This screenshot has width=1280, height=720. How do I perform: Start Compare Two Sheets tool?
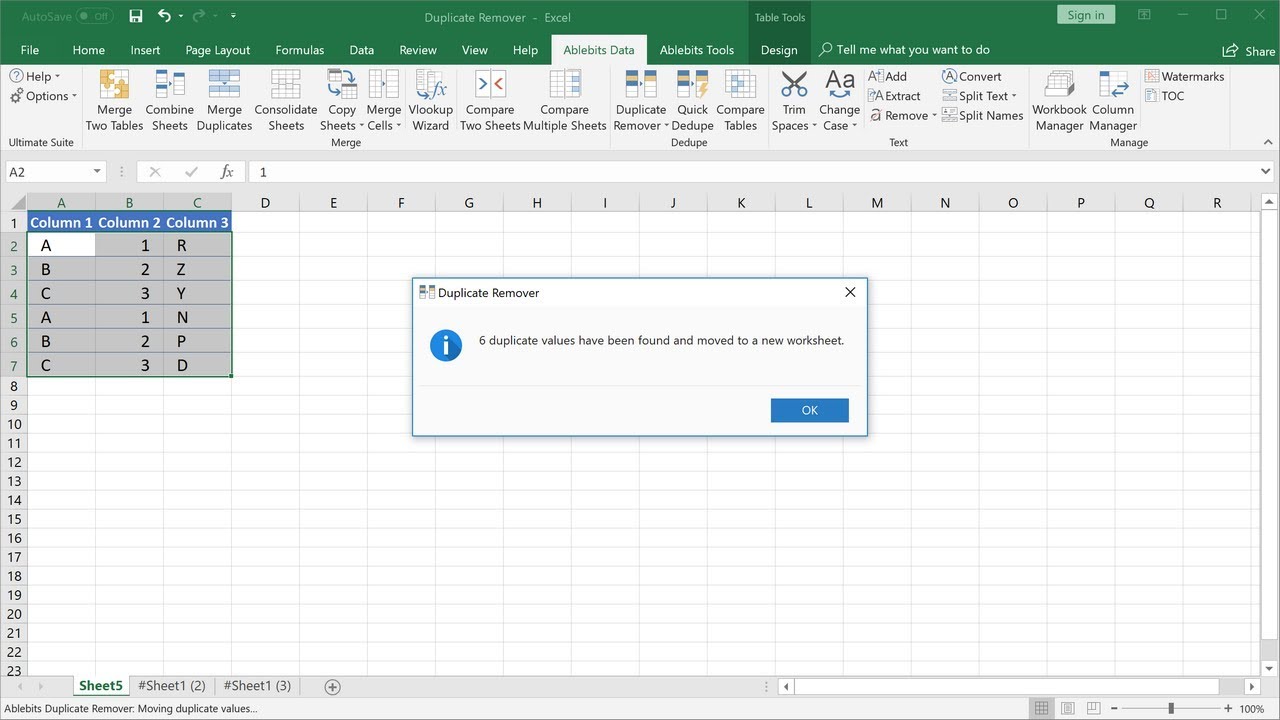[x=490, y=100]
